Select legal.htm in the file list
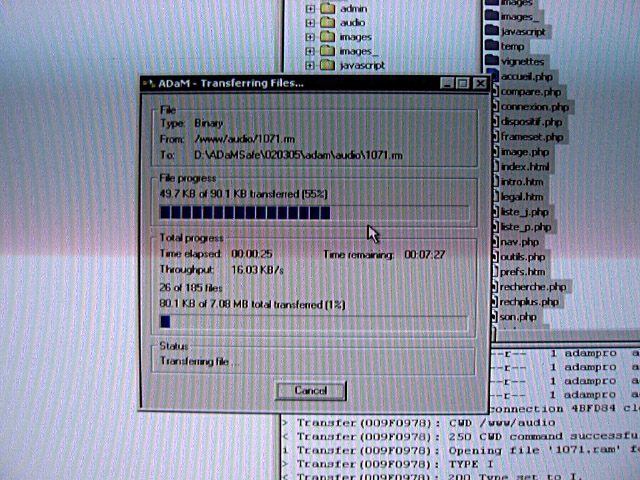The image size is (640, 480). click(522, 197)
